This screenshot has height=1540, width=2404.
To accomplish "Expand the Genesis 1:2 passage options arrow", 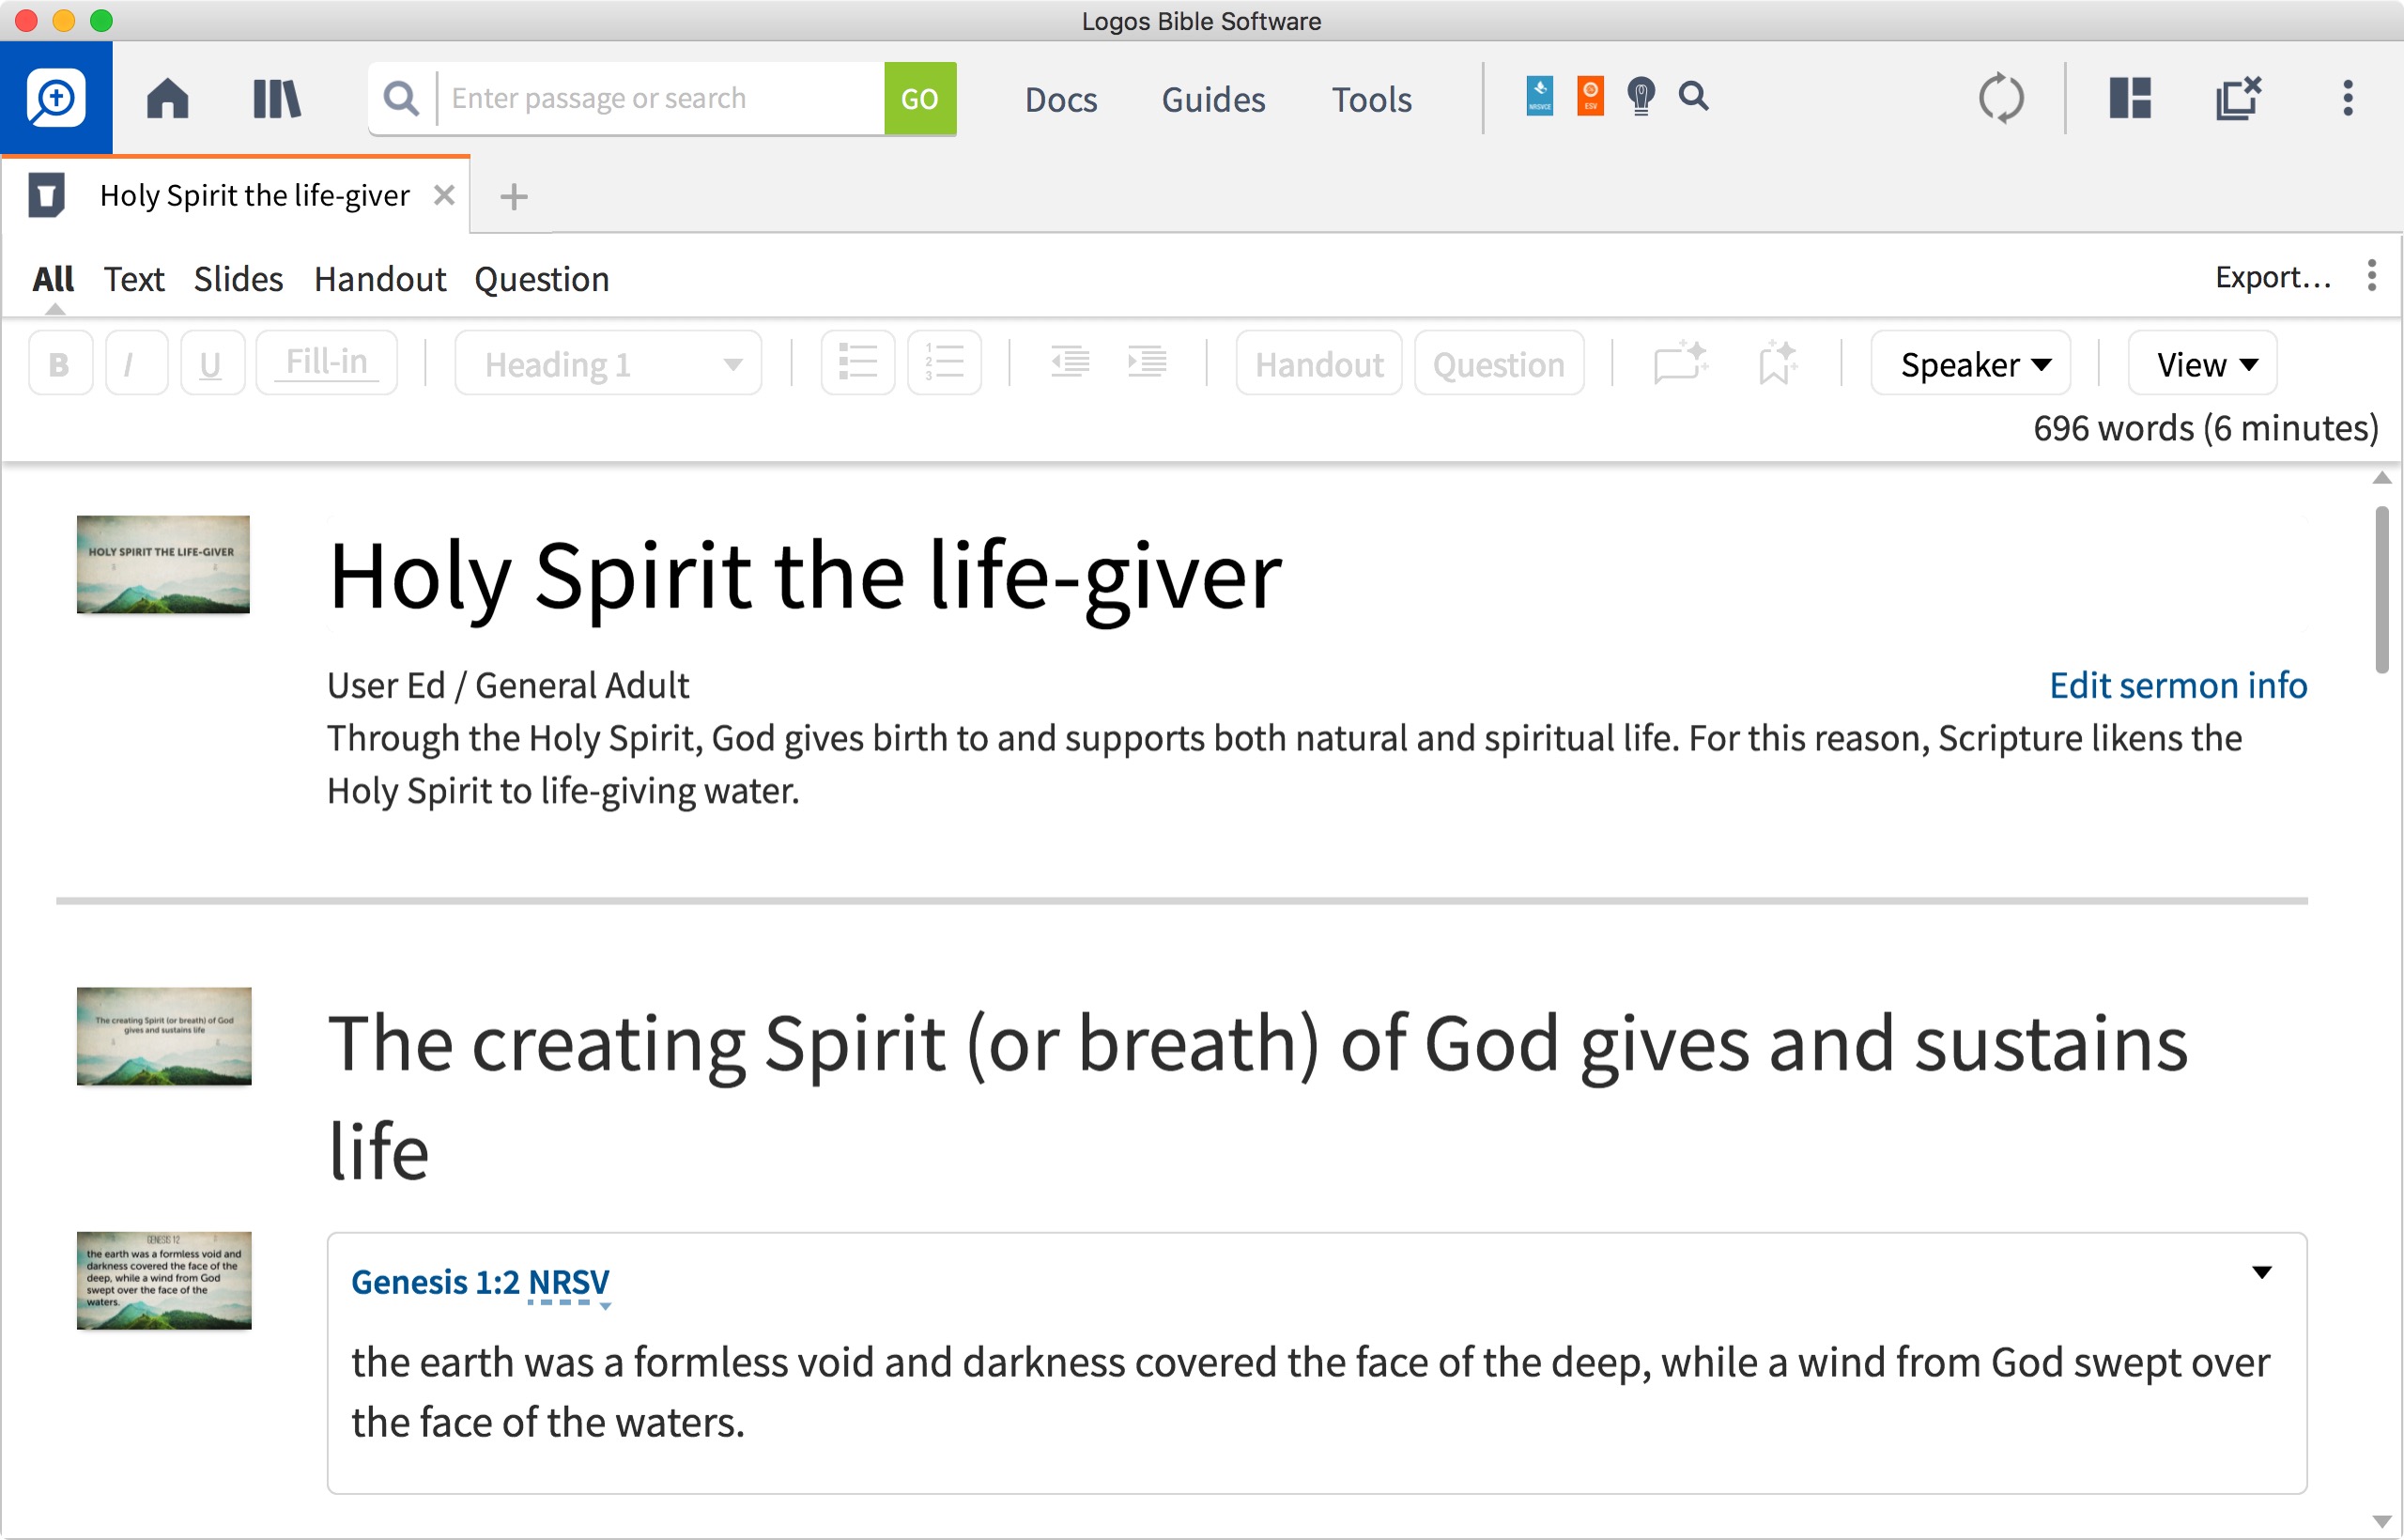I will point(2262,1272).
